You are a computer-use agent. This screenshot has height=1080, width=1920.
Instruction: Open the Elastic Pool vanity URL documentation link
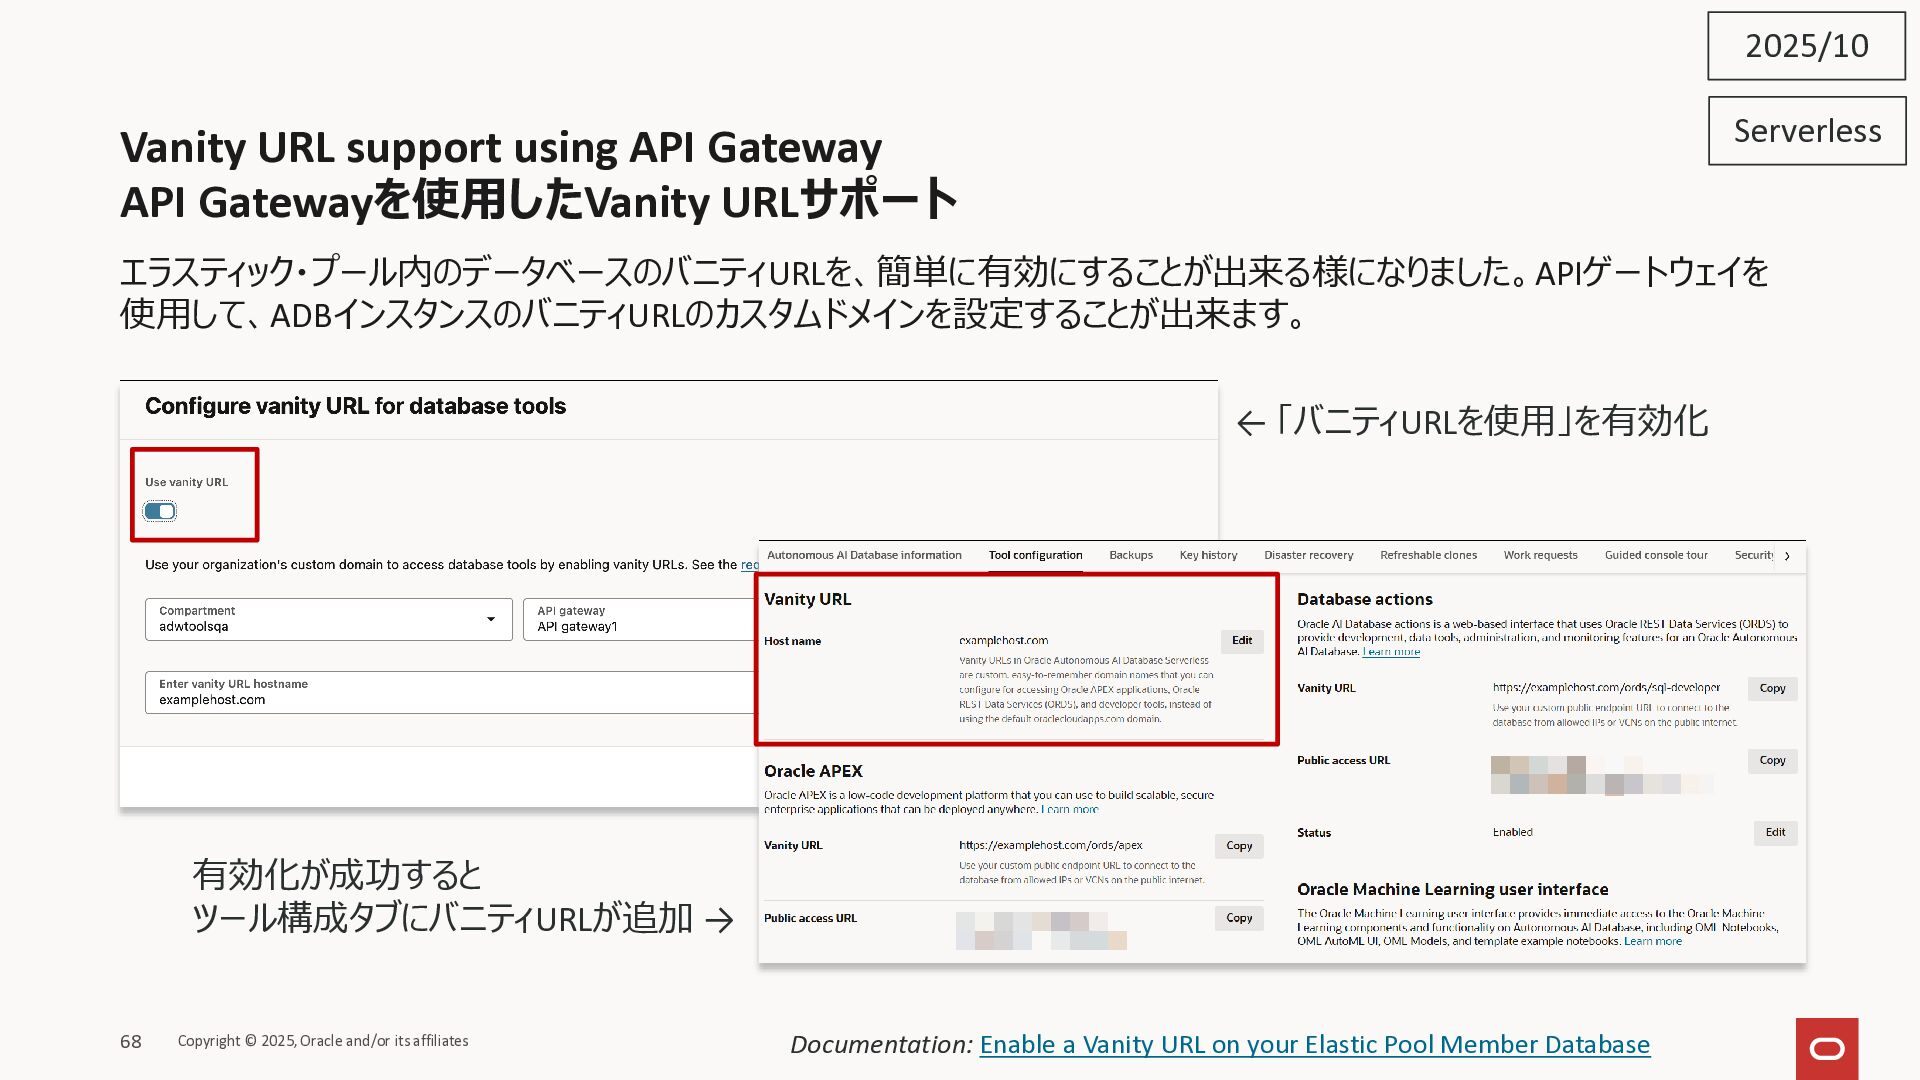[1314, 1045]
